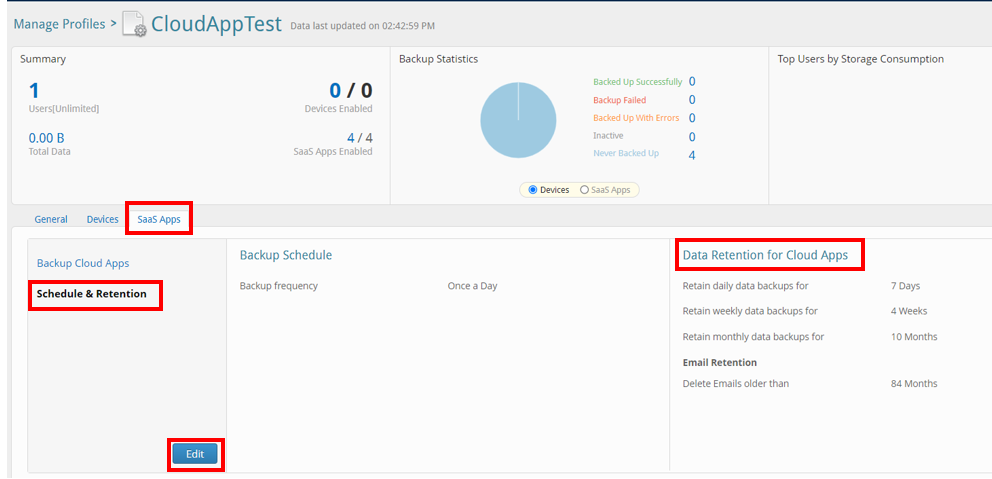
Task: Open Backup Cloud Apps section
Action: click(x=83, y=263)
